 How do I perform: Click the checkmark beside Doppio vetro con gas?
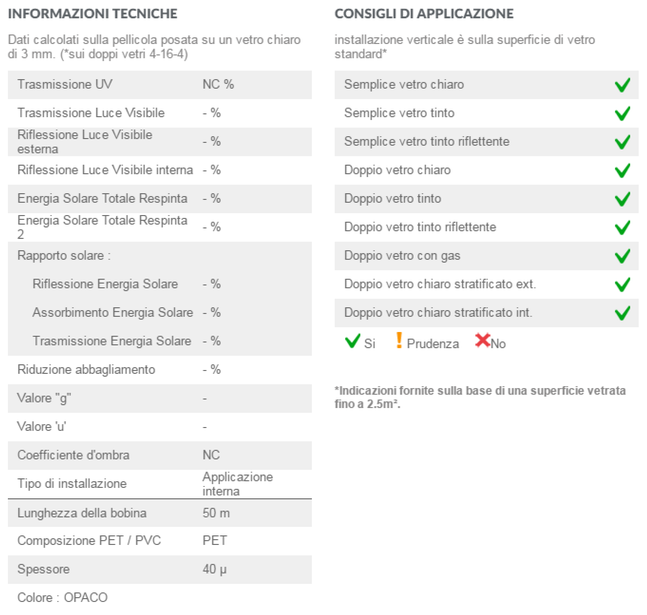pos(622,256)
